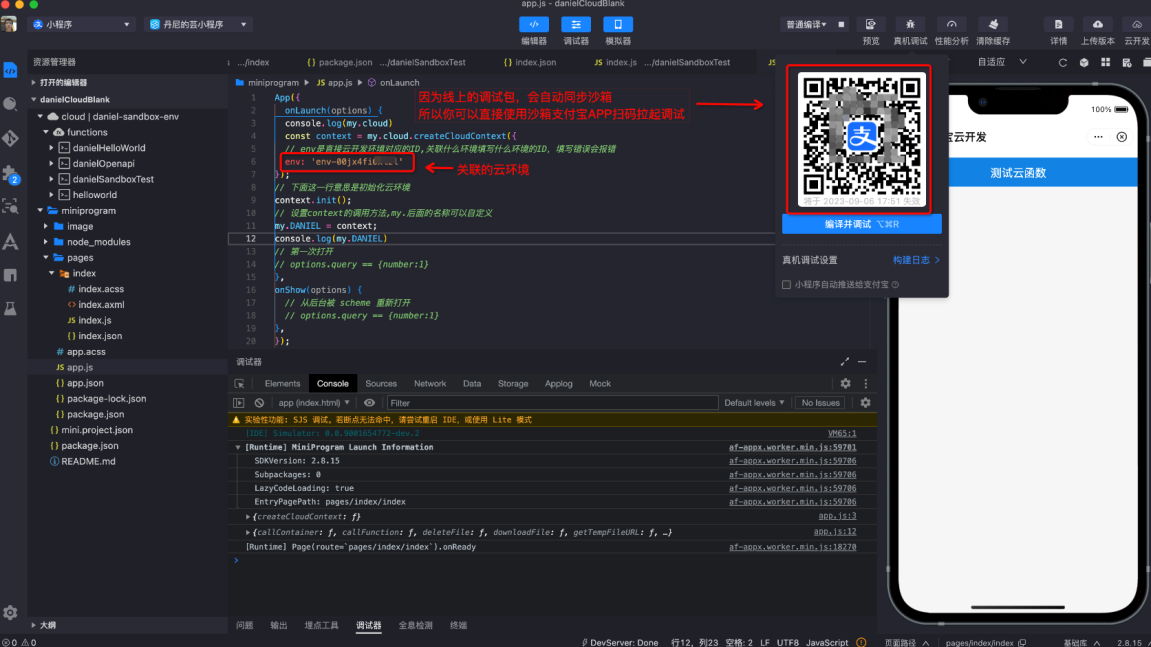This screenshot has height=647, width=1151.
Task: Switch to the Storage tab
Action: point(513,383)
